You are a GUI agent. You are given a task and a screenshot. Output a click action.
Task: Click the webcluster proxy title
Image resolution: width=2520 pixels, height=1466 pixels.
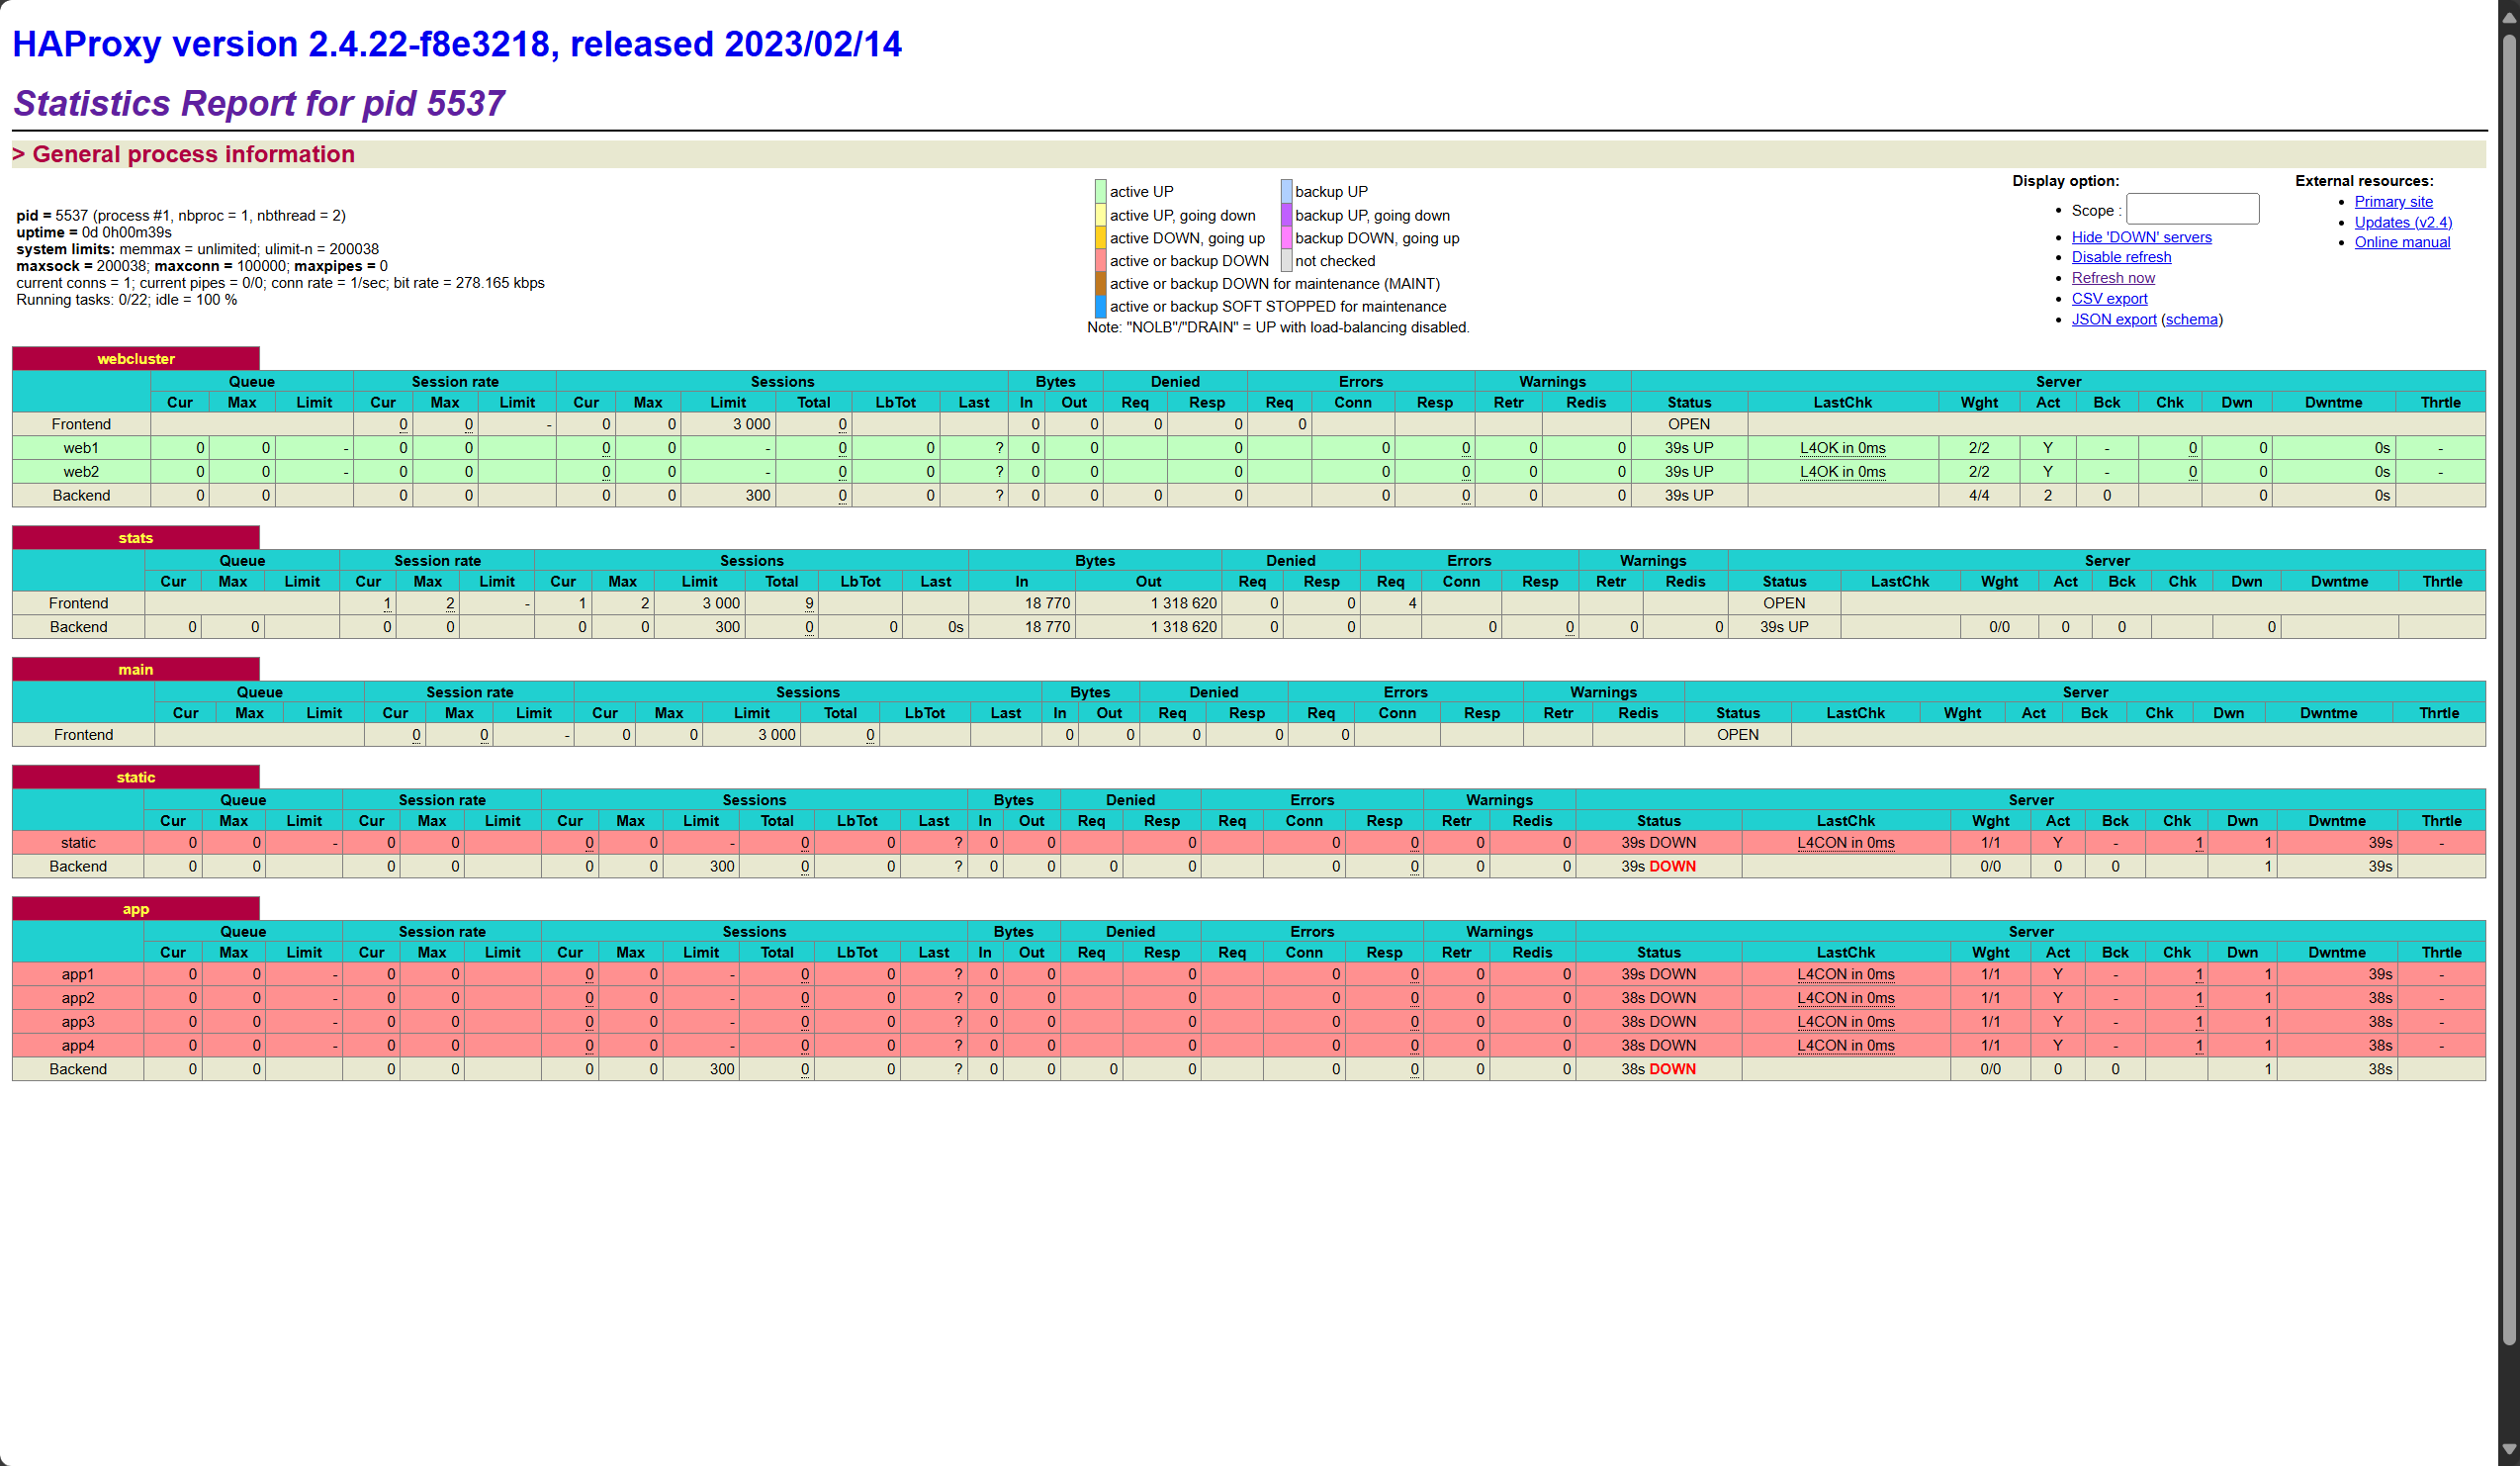click(136, 358)
